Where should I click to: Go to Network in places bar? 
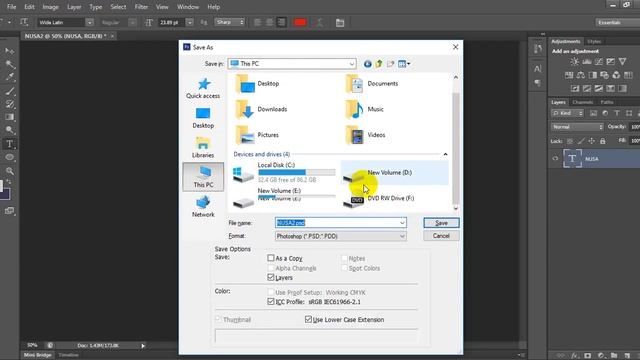[x=203, y=207]
